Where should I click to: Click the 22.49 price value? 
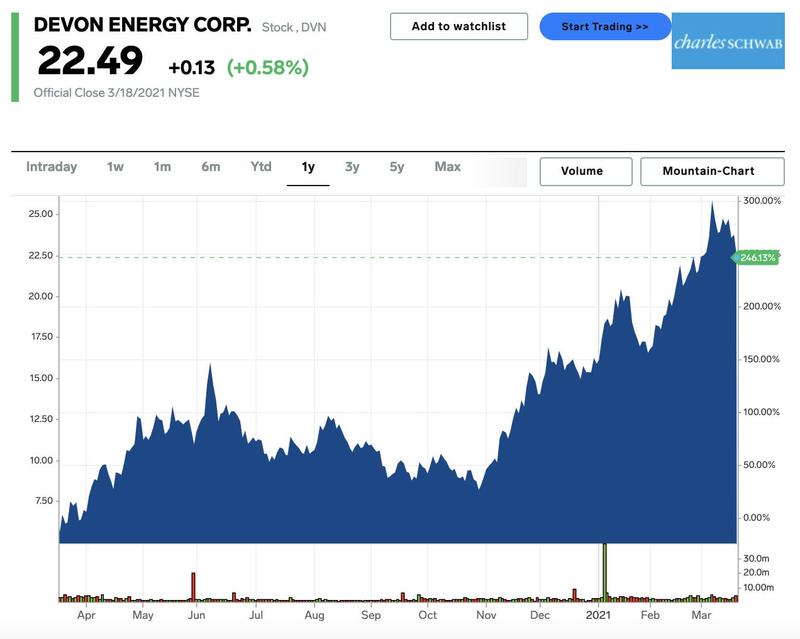click(90, 61)
